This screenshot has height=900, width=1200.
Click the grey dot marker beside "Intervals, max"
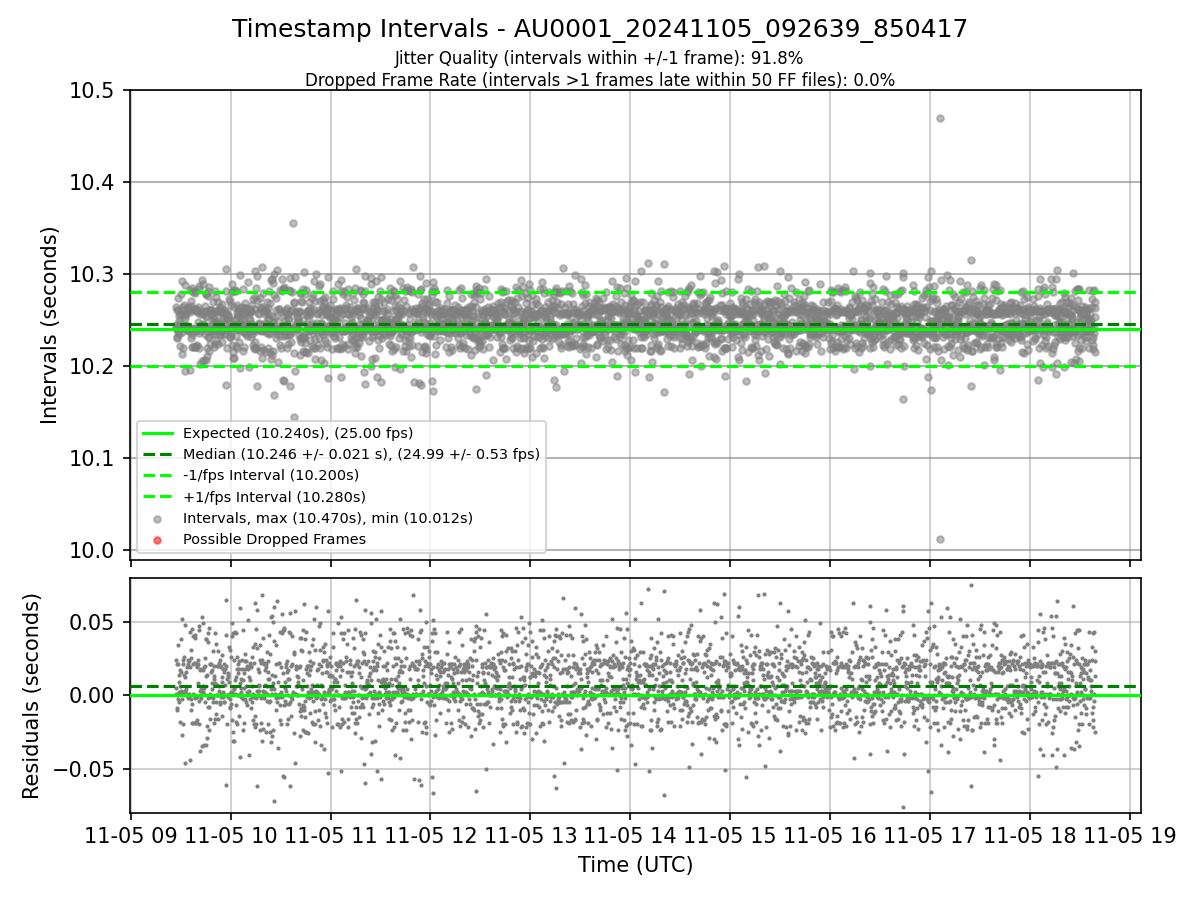(x=158, y=518)
